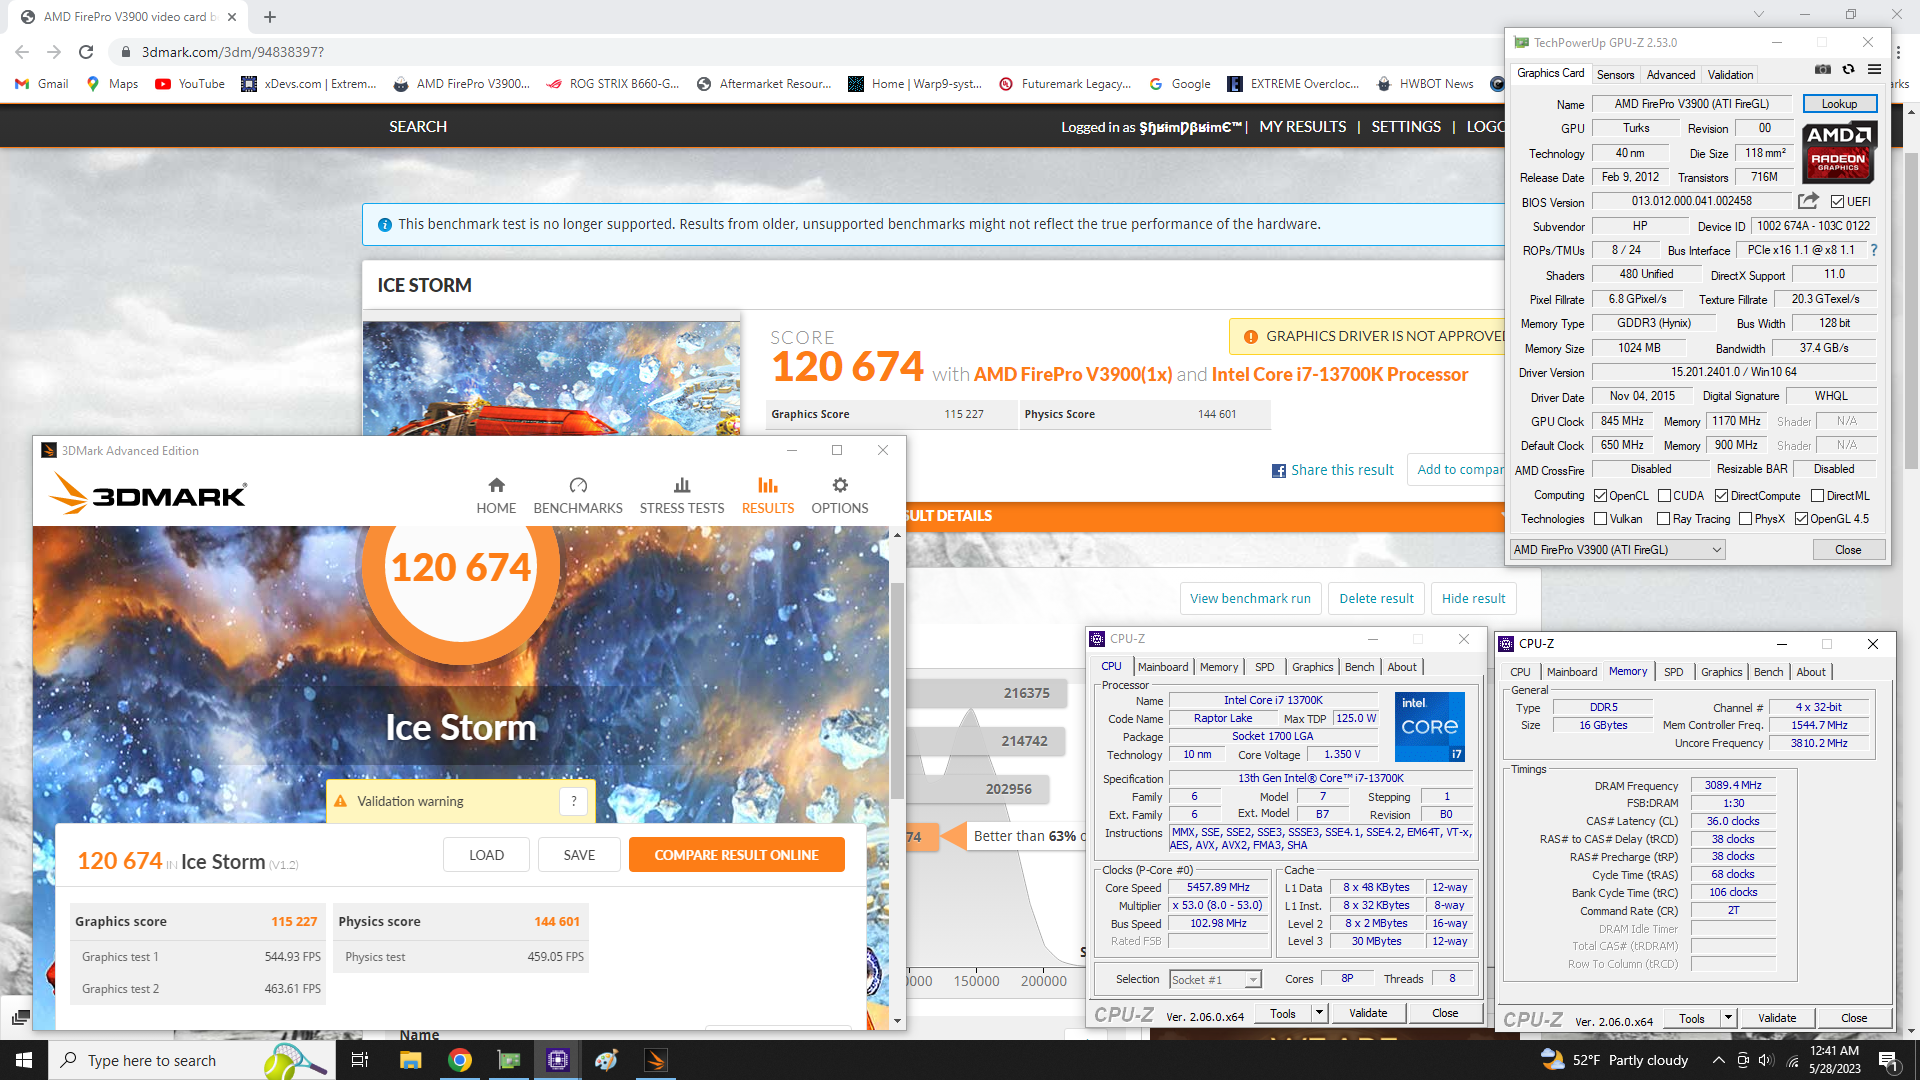Click the LOAD button in 3DMark

point(486,855)
